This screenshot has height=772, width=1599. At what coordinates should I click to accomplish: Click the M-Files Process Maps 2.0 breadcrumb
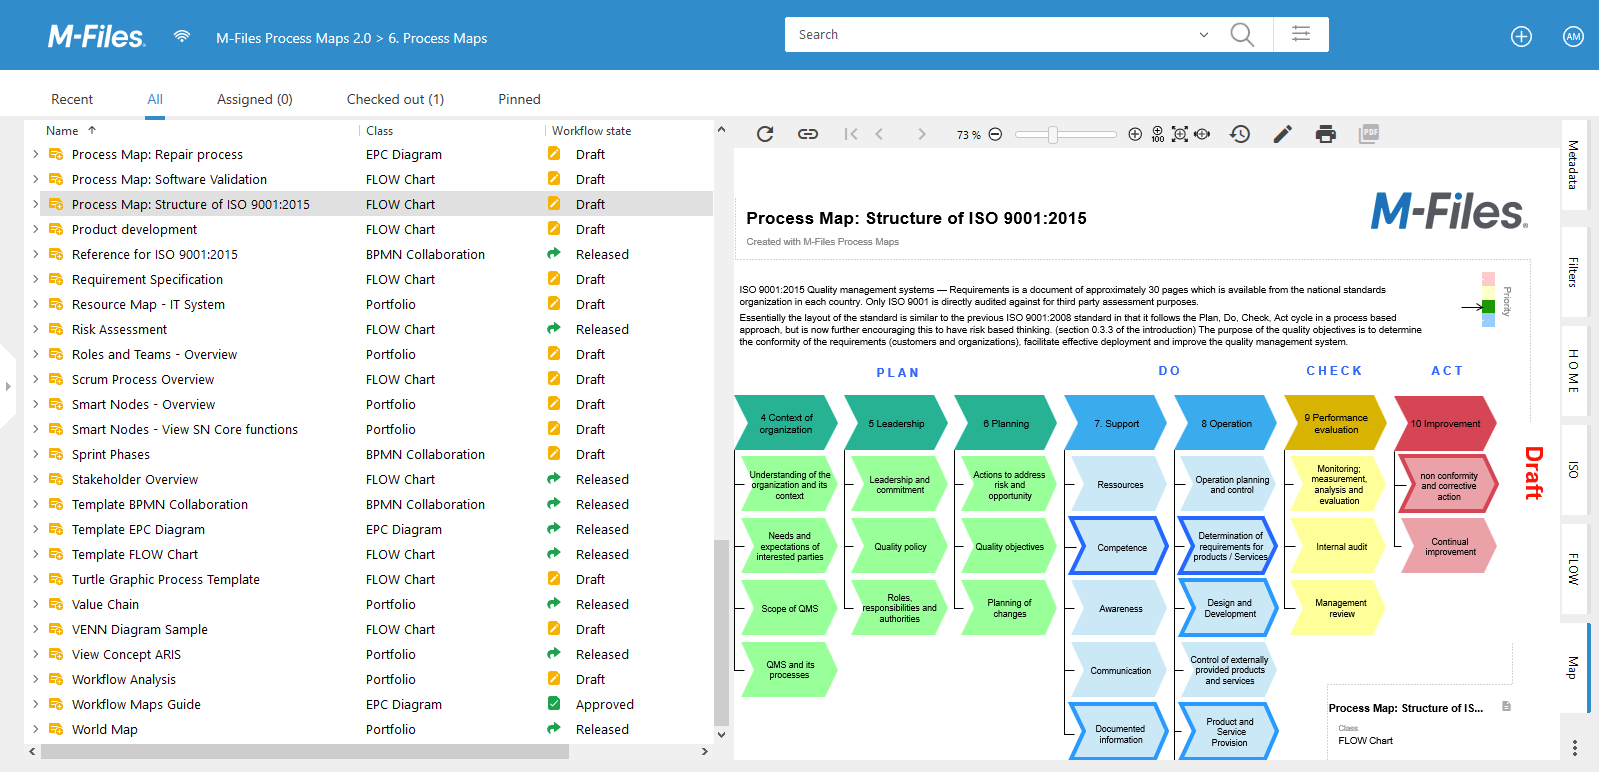click(x=293, y=38)
